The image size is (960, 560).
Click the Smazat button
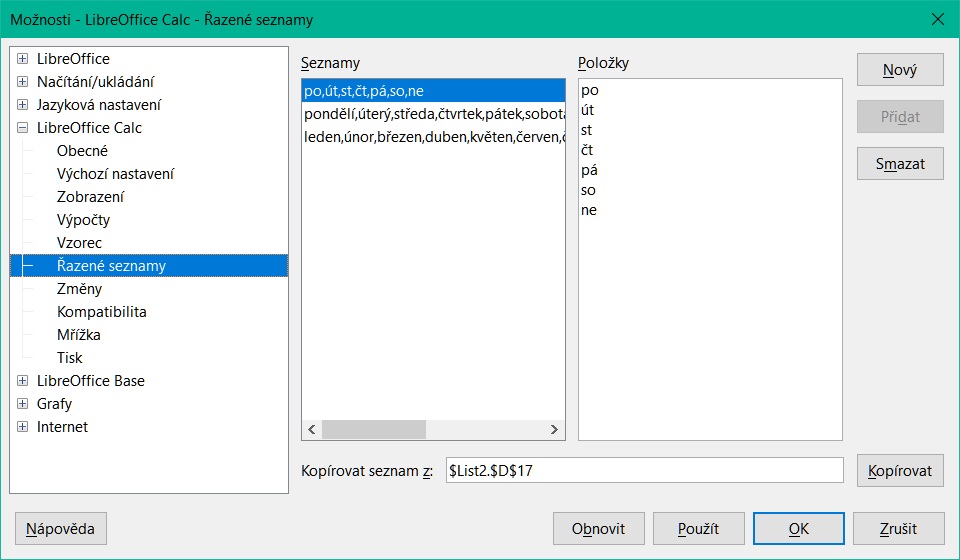900,163
